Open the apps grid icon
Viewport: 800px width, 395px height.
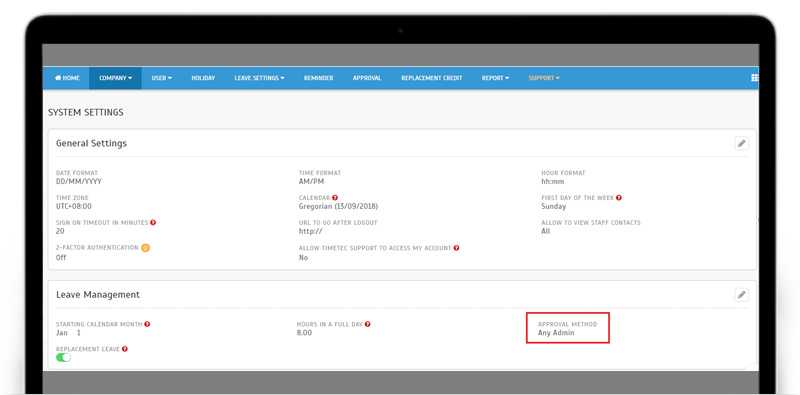755,78
